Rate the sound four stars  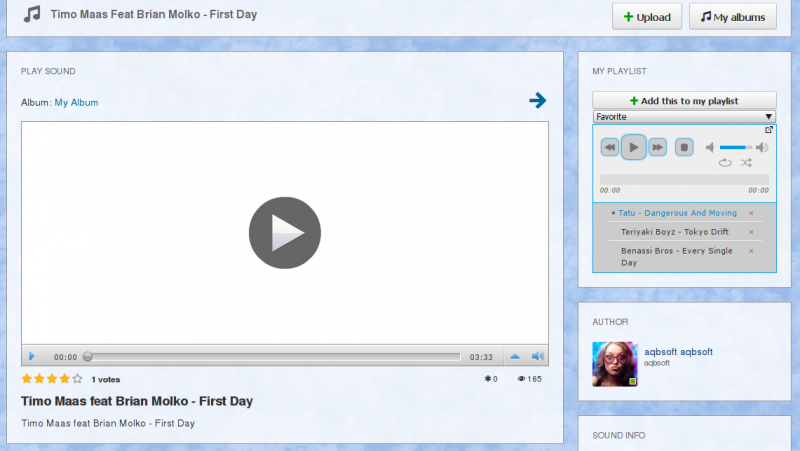coord(64,379)
